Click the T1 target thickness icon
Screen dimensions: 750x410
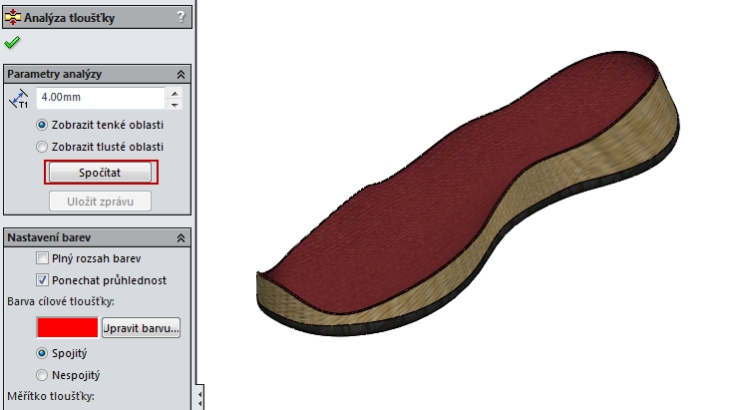19,99
